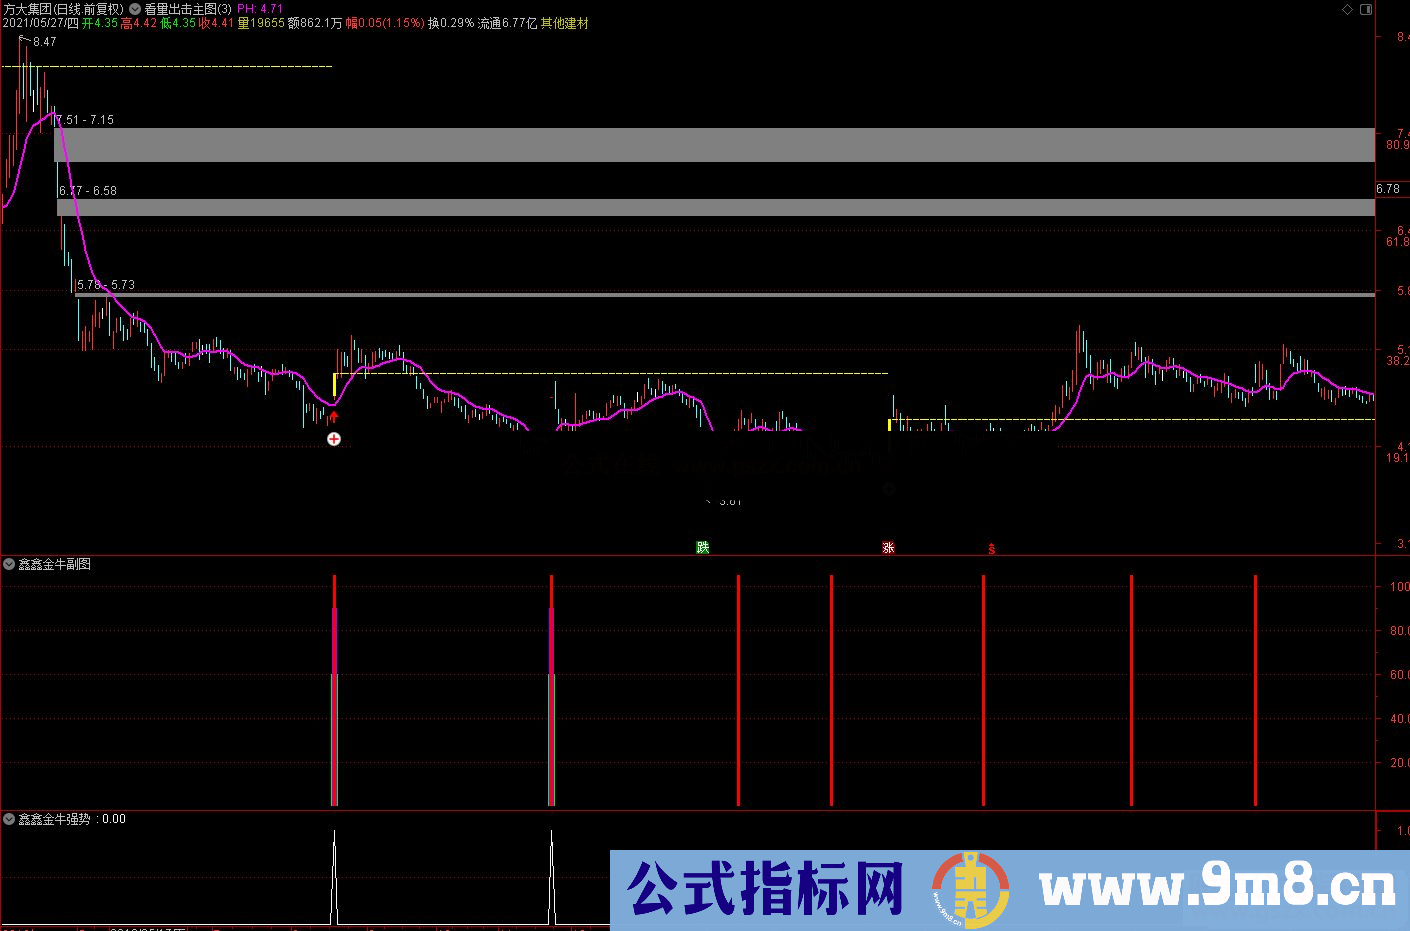Select the red 涨 marker at the chart bottom

click(888, 547)
